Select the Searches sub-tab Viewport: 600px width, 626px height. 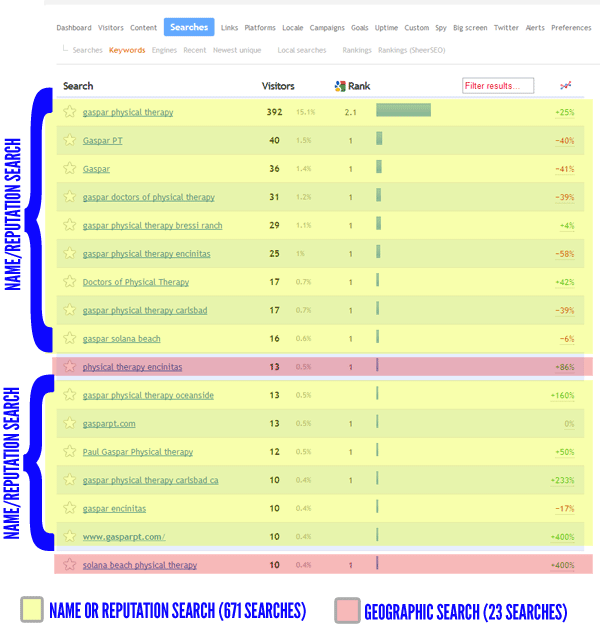[87, 50]
